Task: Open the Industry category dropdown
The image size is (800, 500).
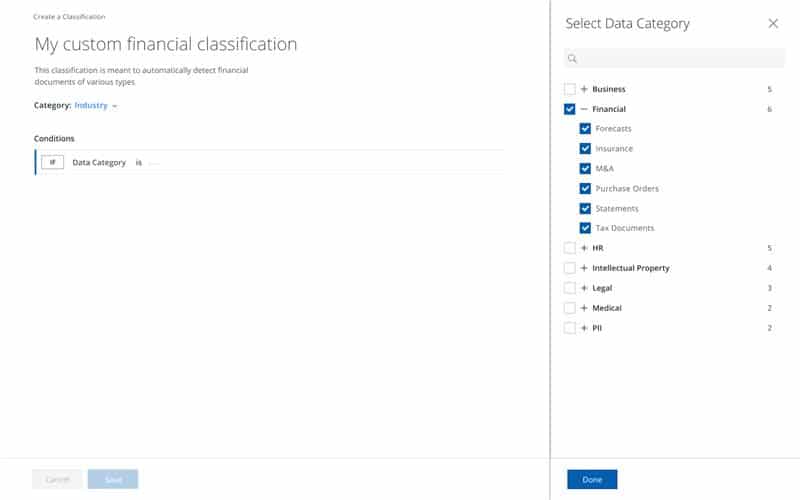Action: [96, 105]
